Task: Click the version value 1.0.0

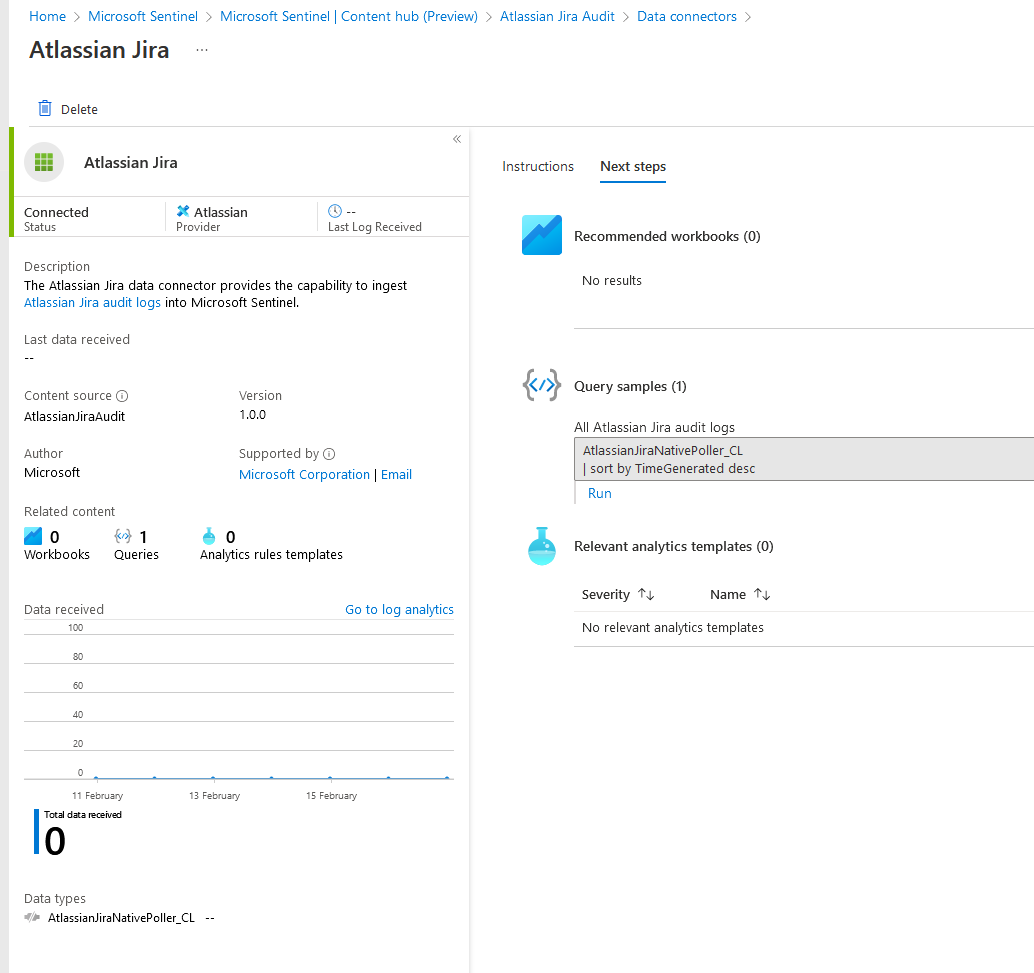Action: (253, 415)
